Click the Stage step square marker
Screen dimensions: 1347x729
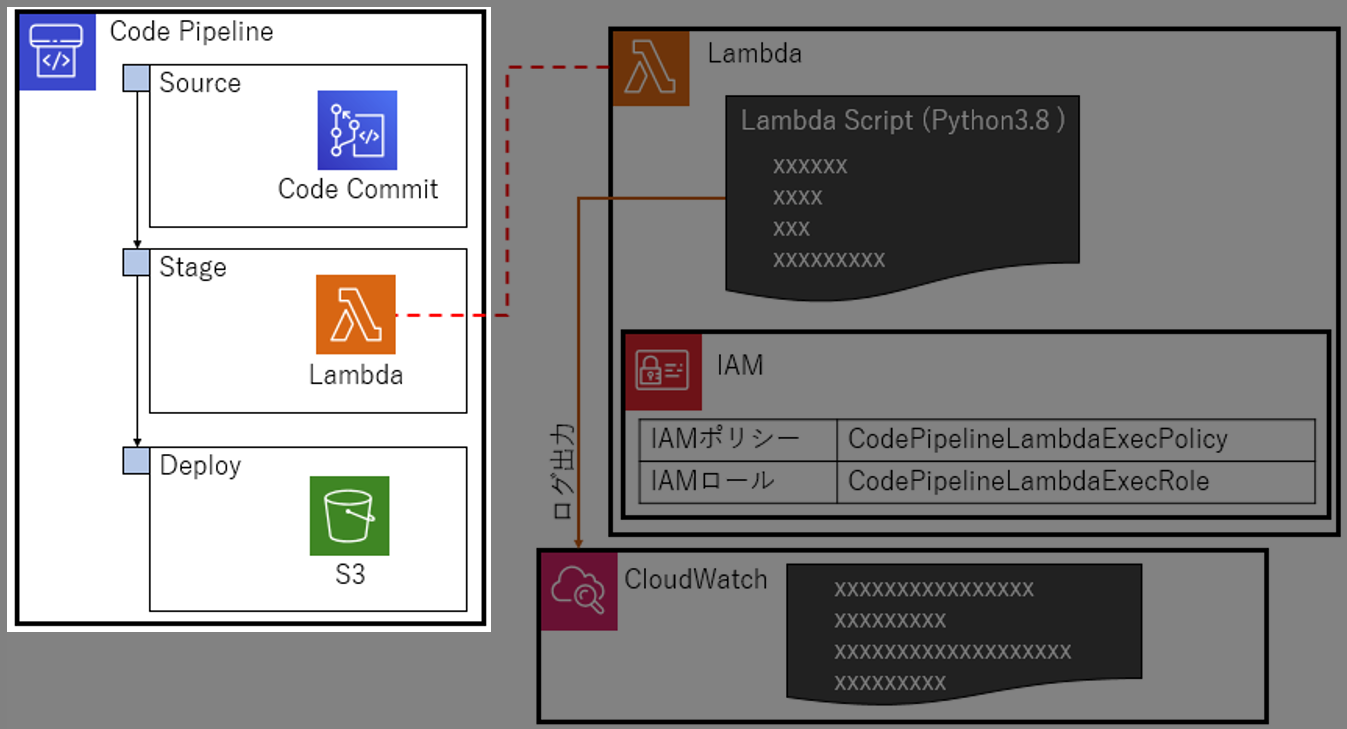(136, 262)
